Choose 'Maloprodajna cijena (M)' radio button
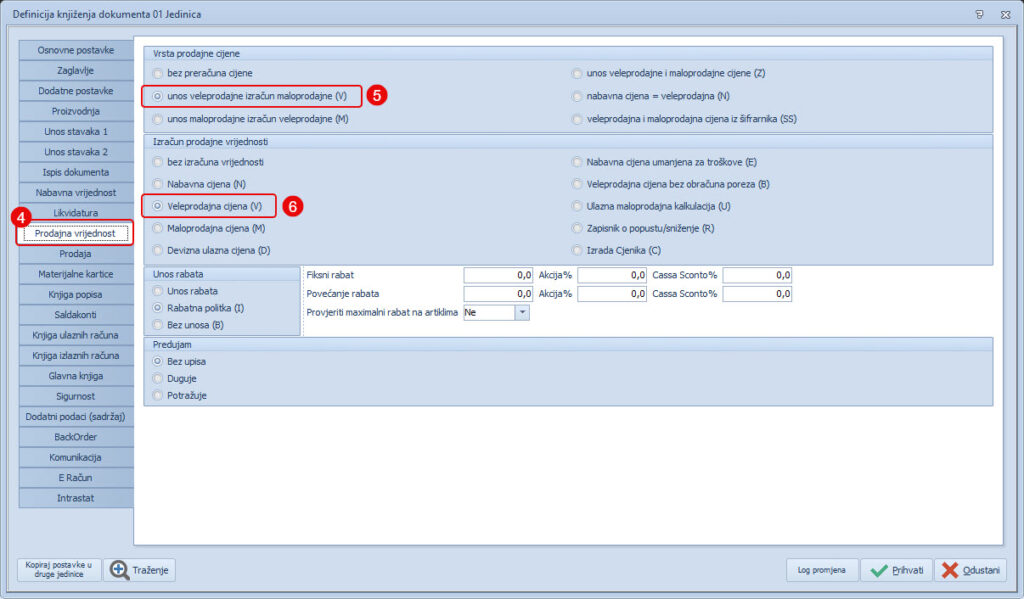 tap(157, 228)
